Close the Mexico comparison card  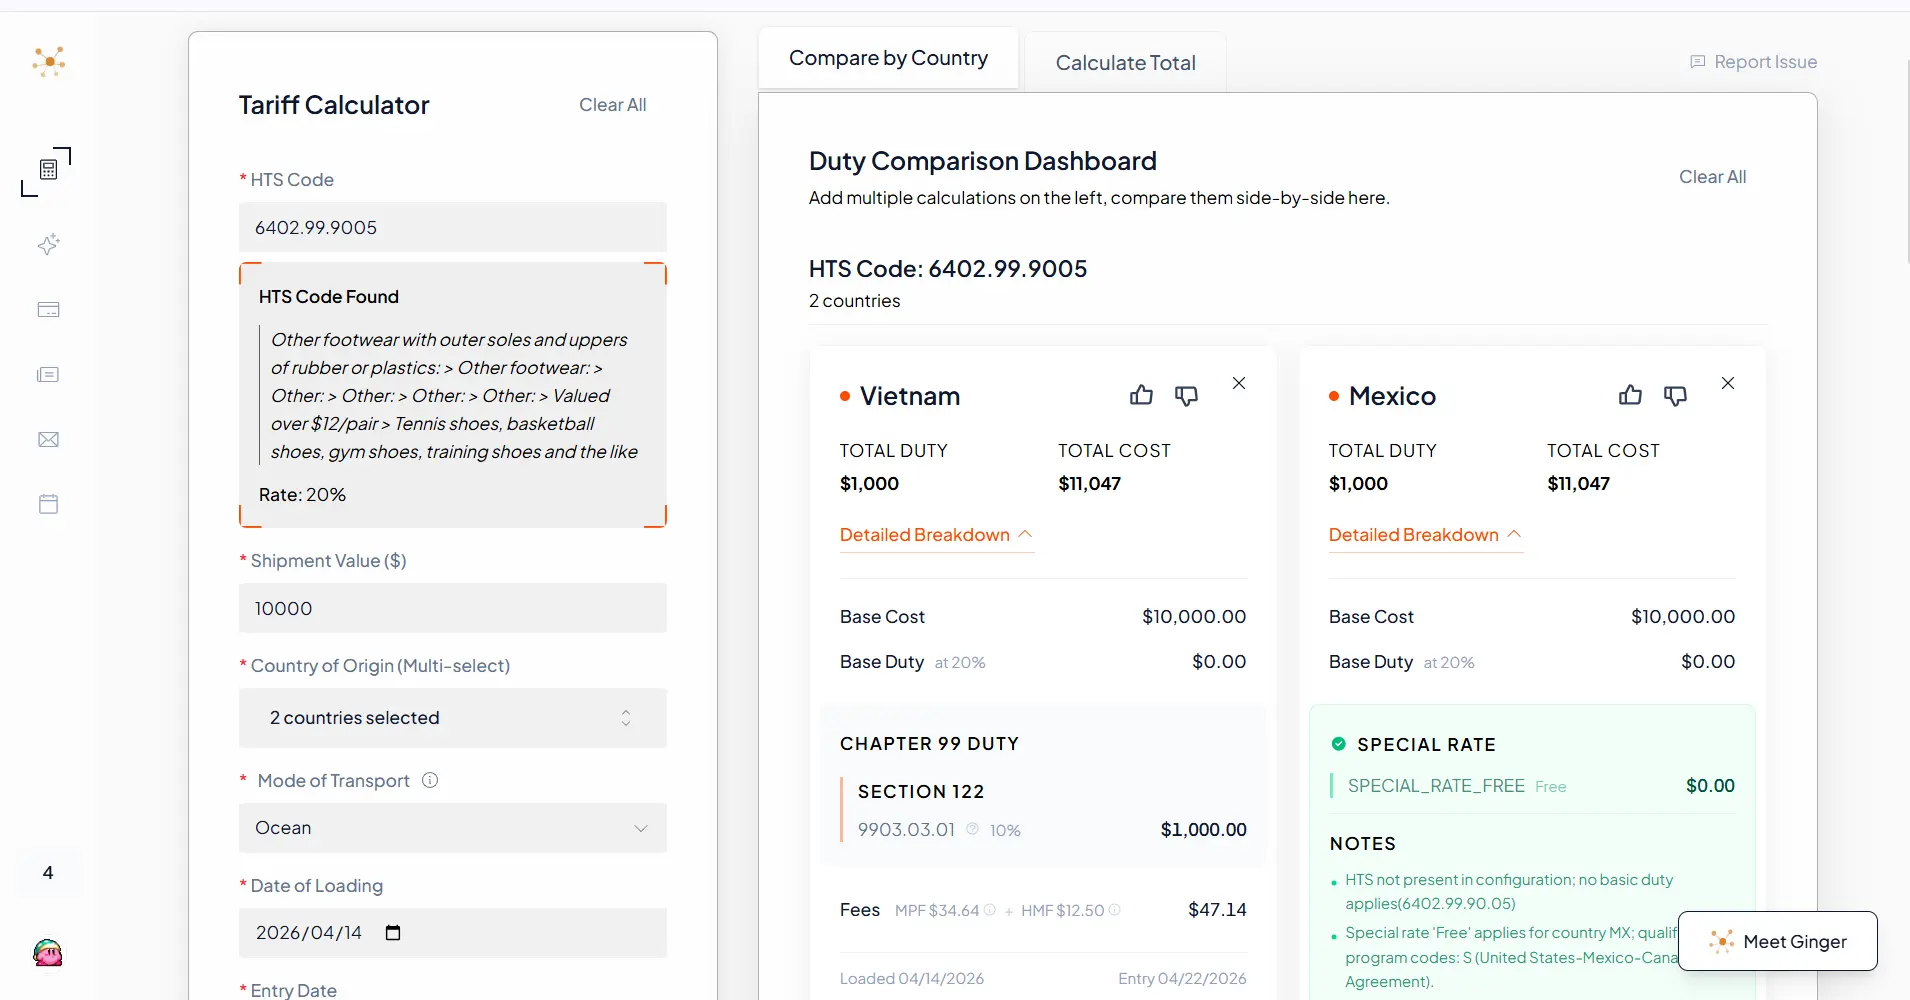1728,383
